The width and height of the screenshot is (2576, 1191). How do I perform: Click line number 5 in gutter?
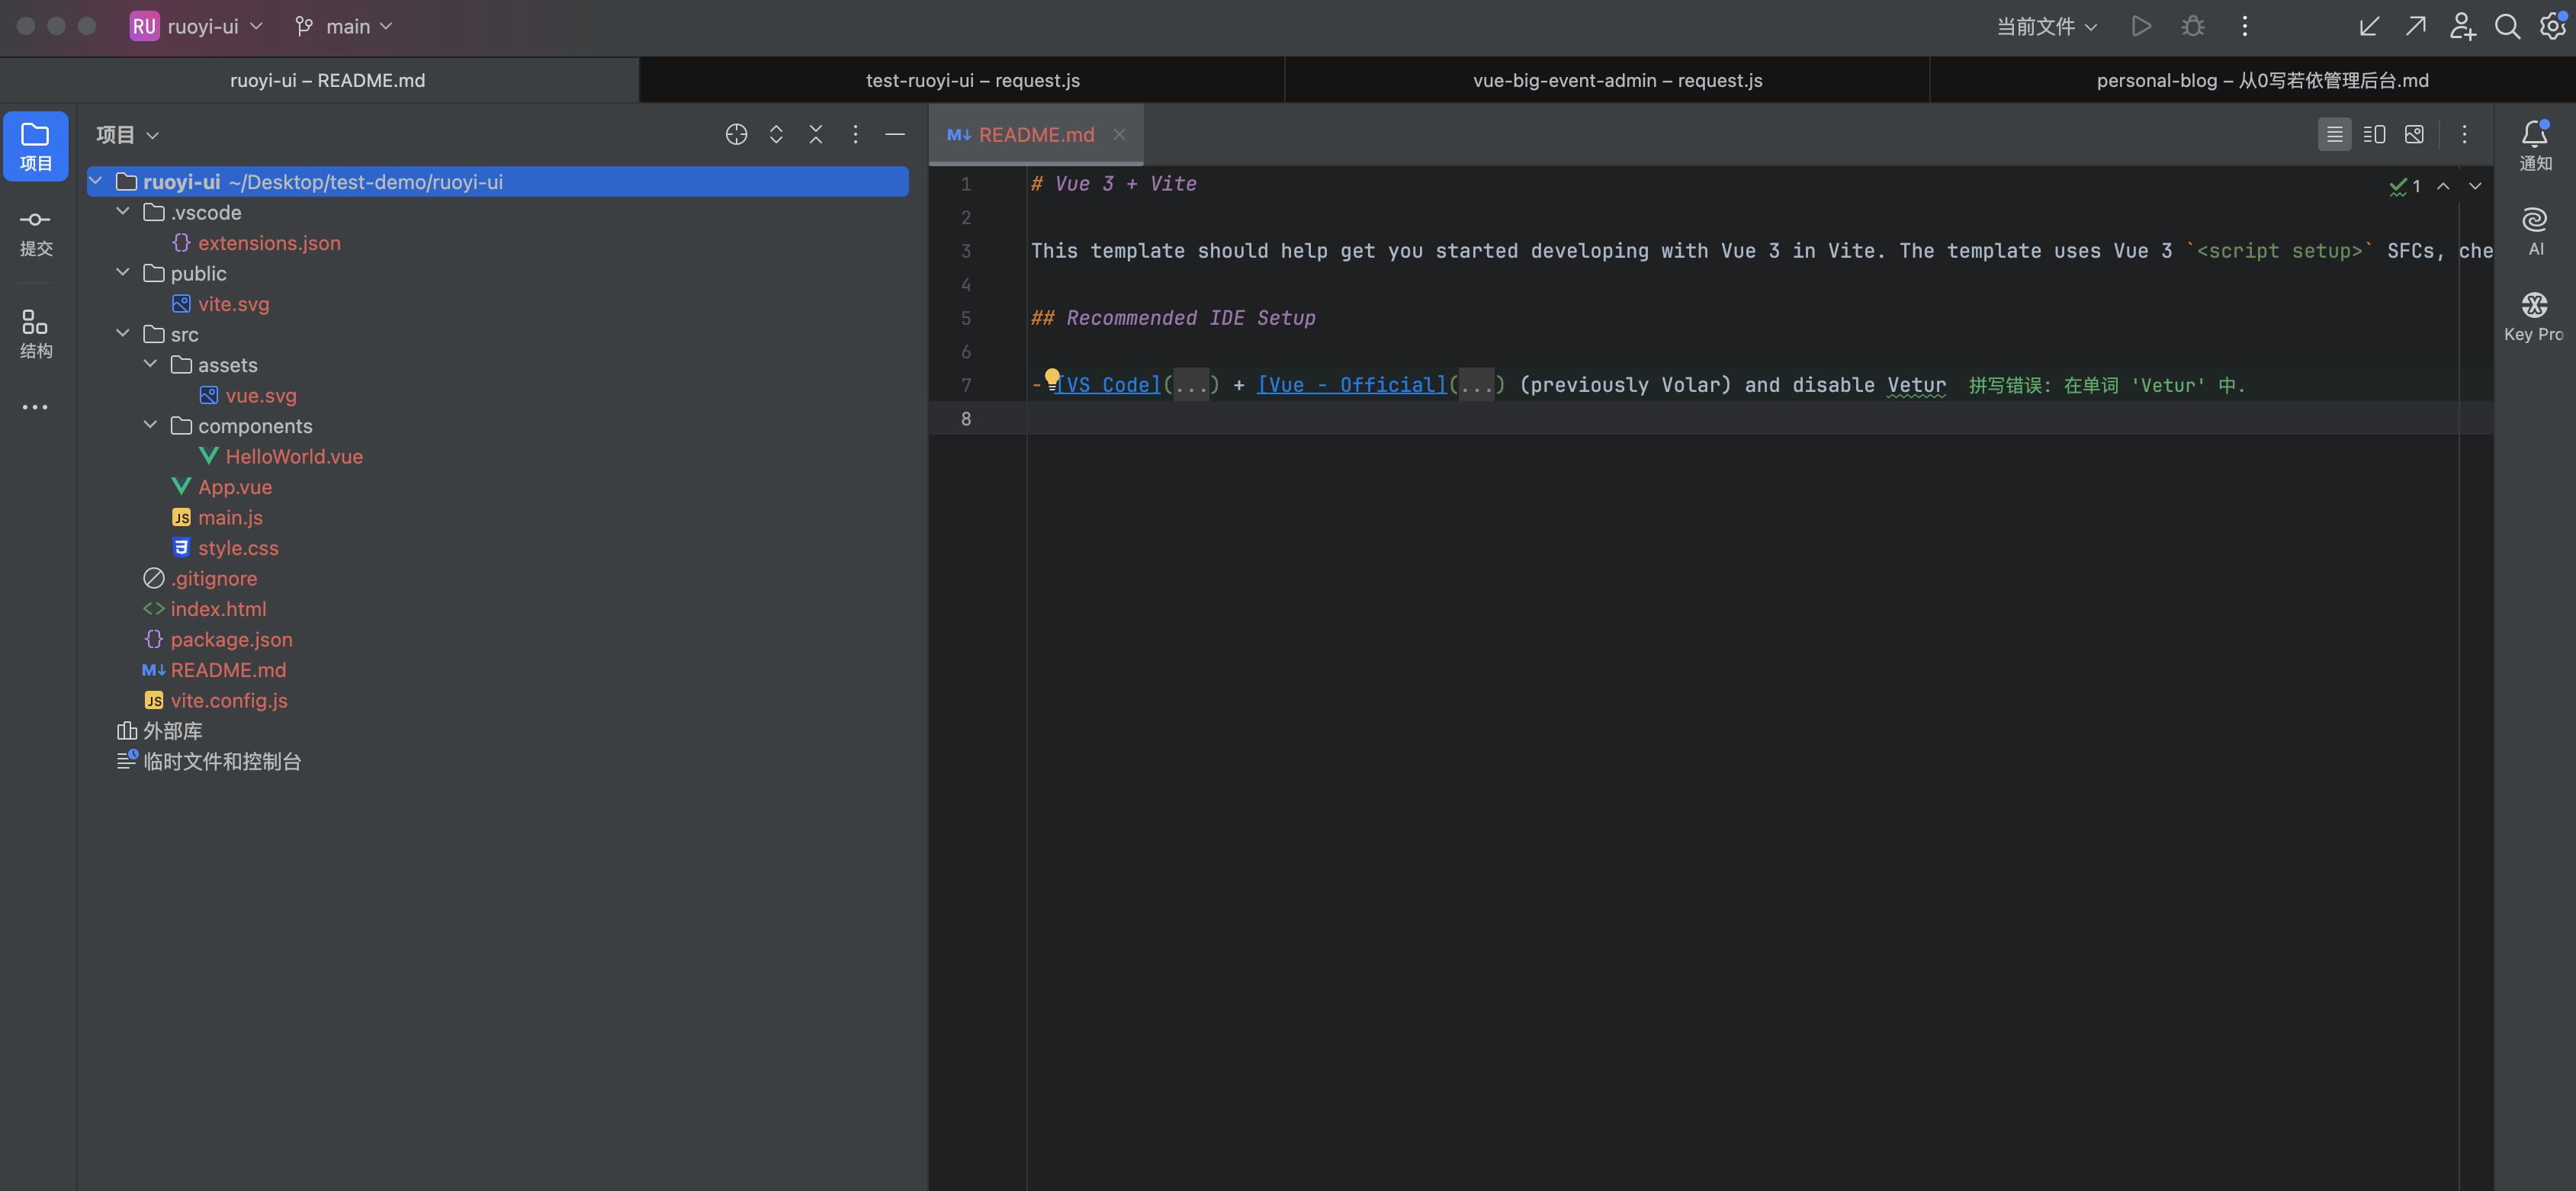point(965,318)
